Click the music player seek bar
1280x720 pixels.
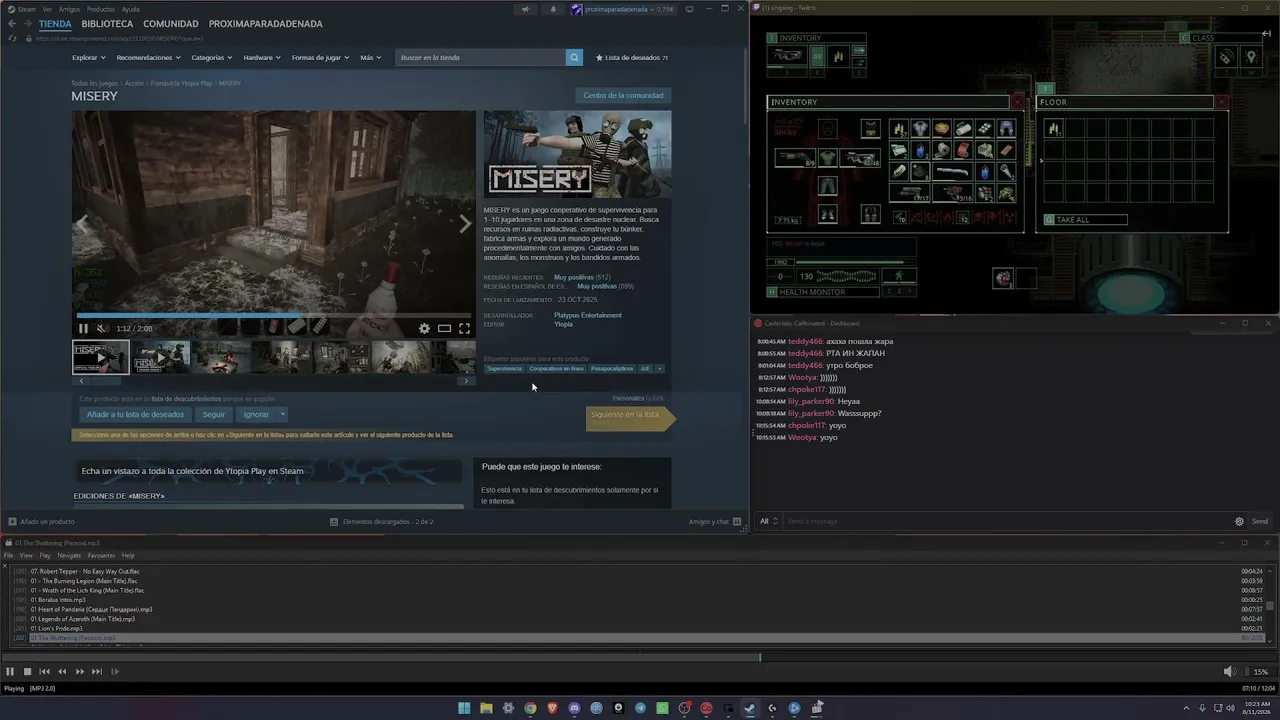click(x=640, y=658)
